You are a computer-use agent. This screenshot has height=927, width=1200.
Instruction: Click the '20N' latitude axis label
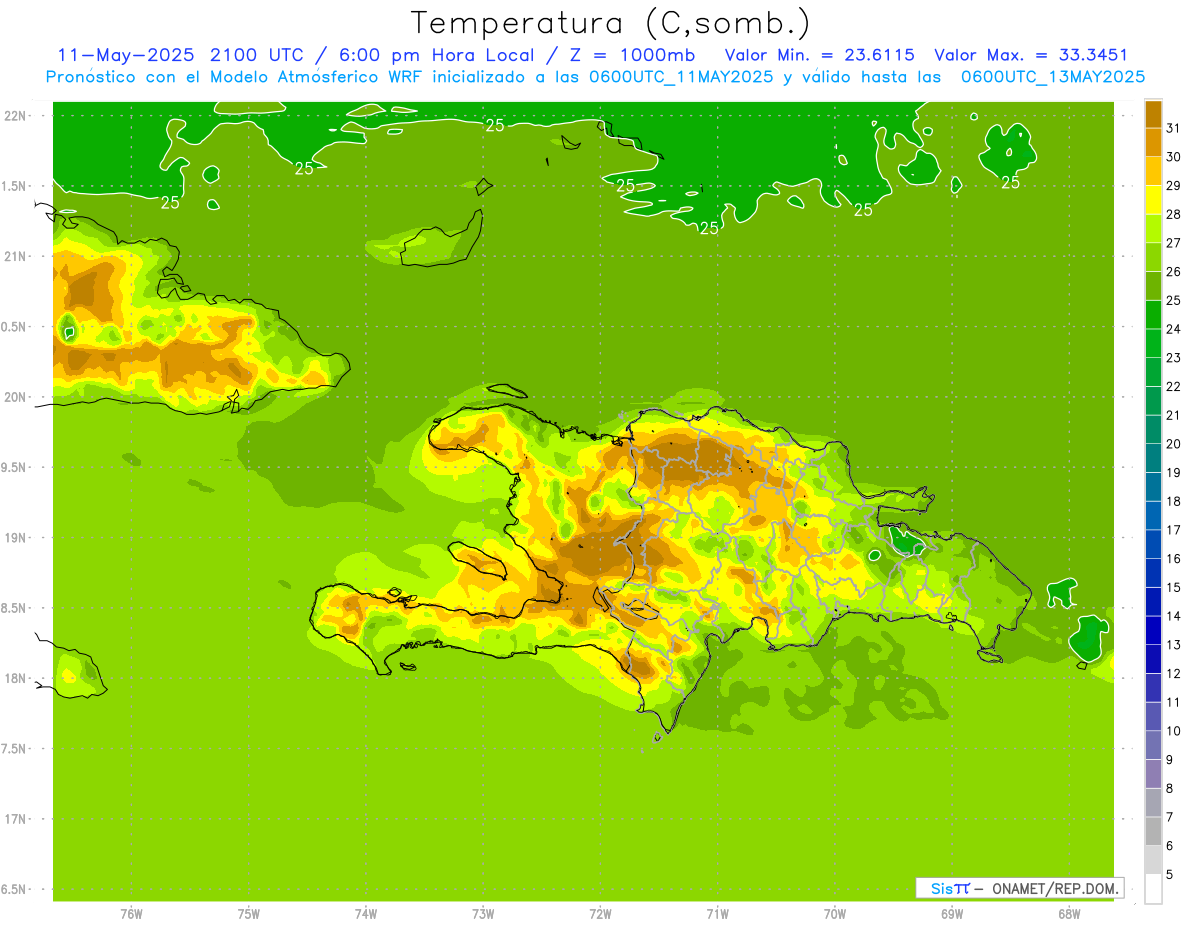16,397
